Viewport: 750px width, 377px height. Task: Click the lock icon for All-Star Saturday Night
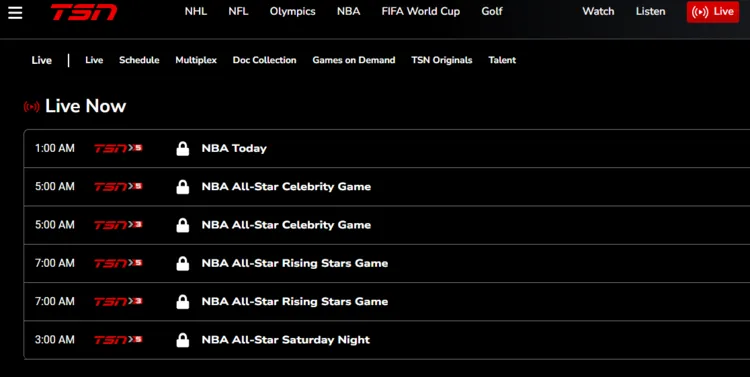tap(183, 340)
